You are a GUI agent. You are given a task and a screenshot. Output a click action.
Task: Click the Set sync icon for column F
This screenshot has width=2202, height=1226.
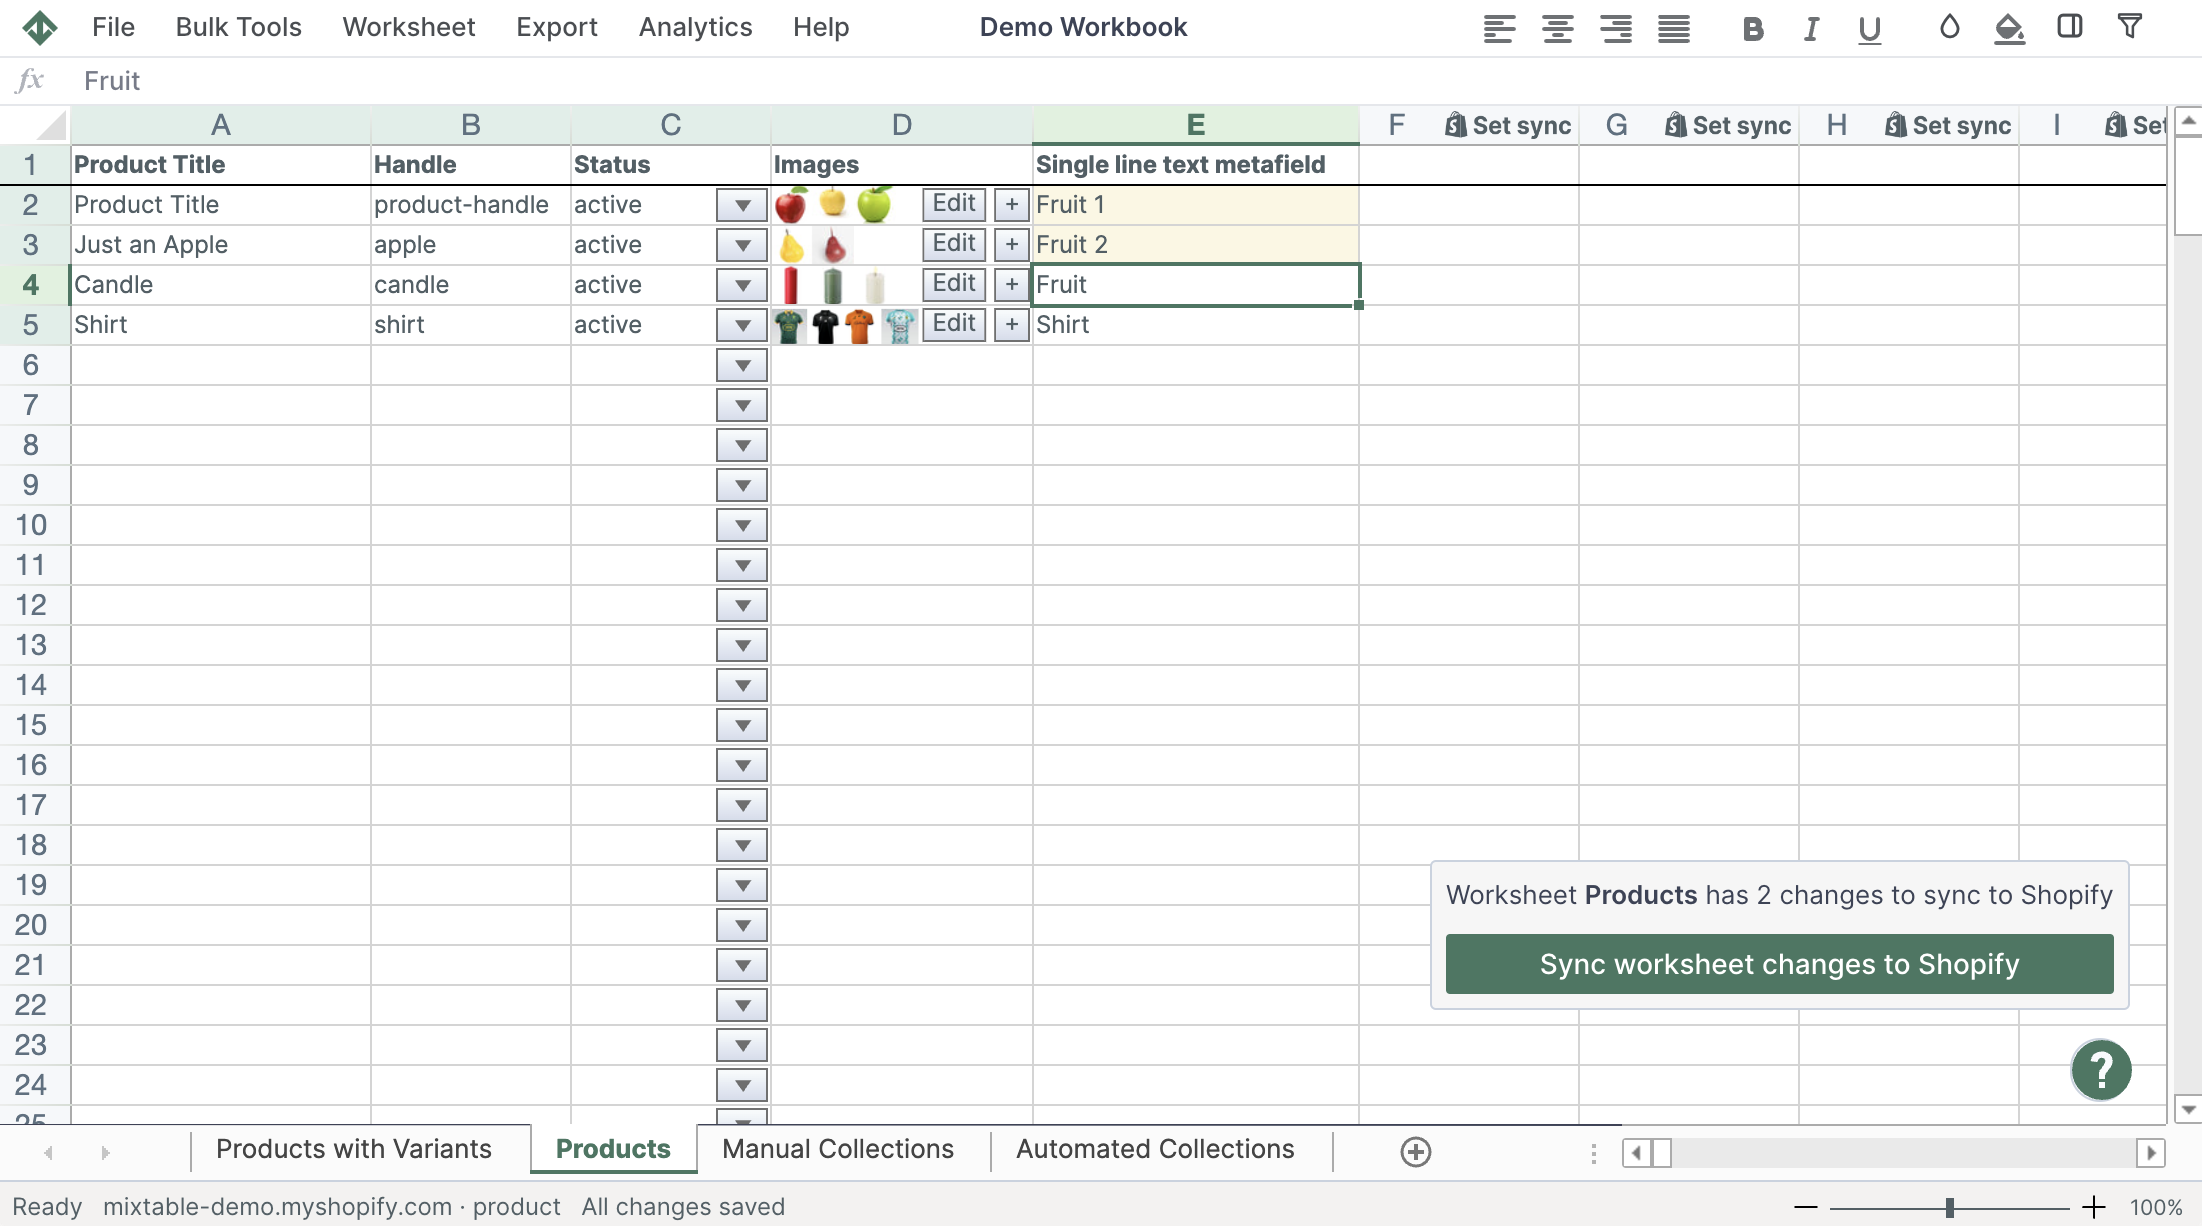(1506, 125)
